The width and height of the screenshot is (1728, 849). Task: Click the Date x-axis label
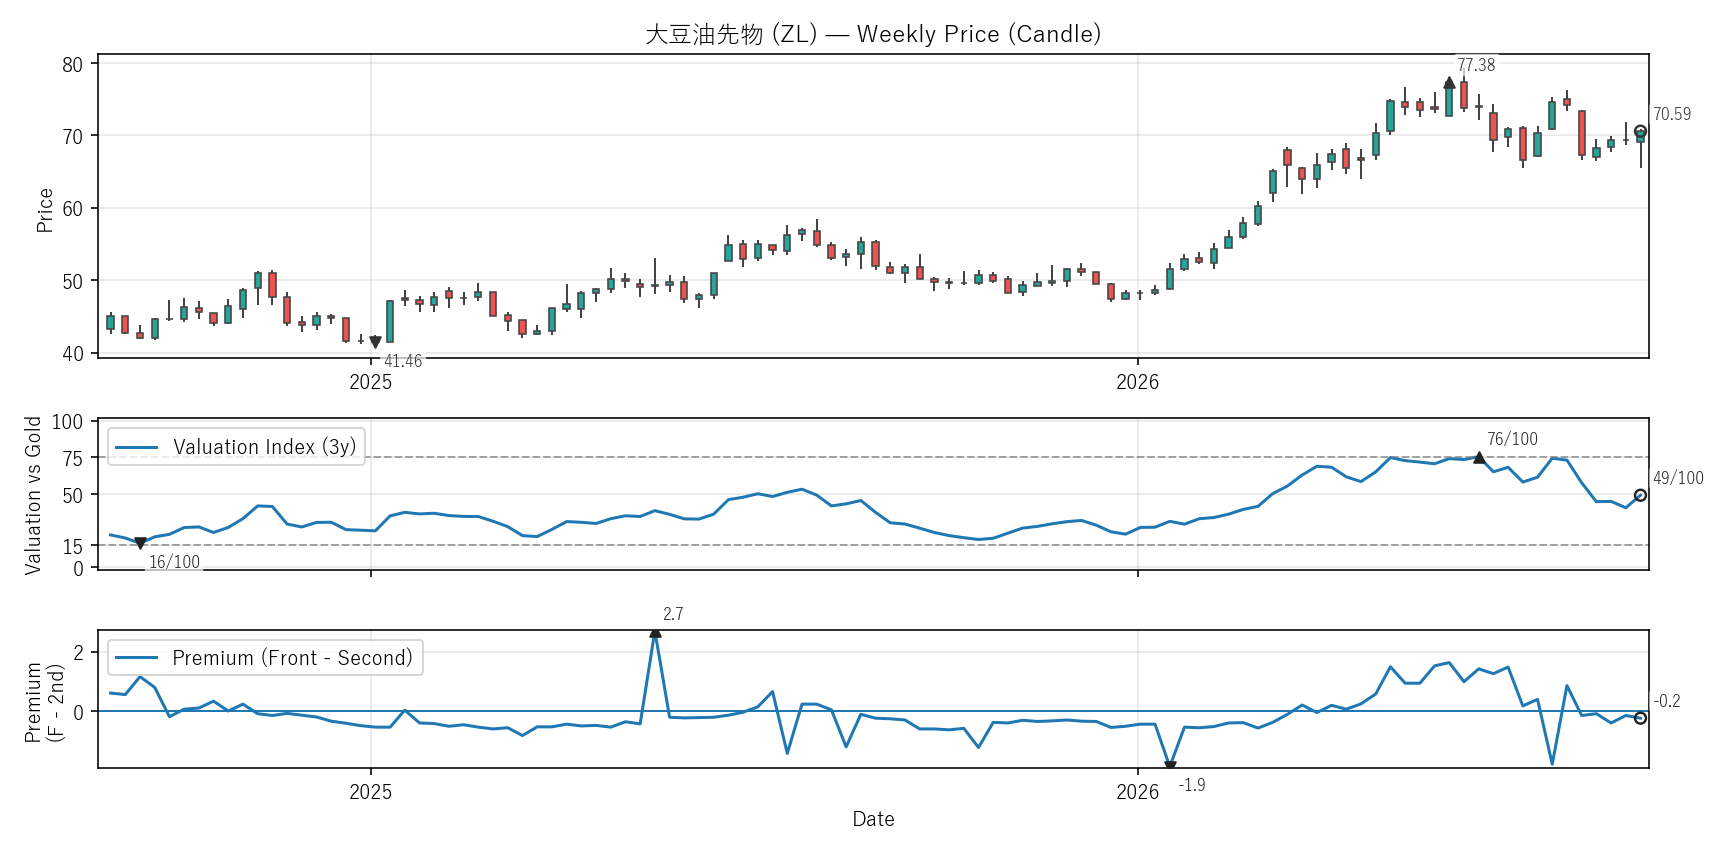873,819
